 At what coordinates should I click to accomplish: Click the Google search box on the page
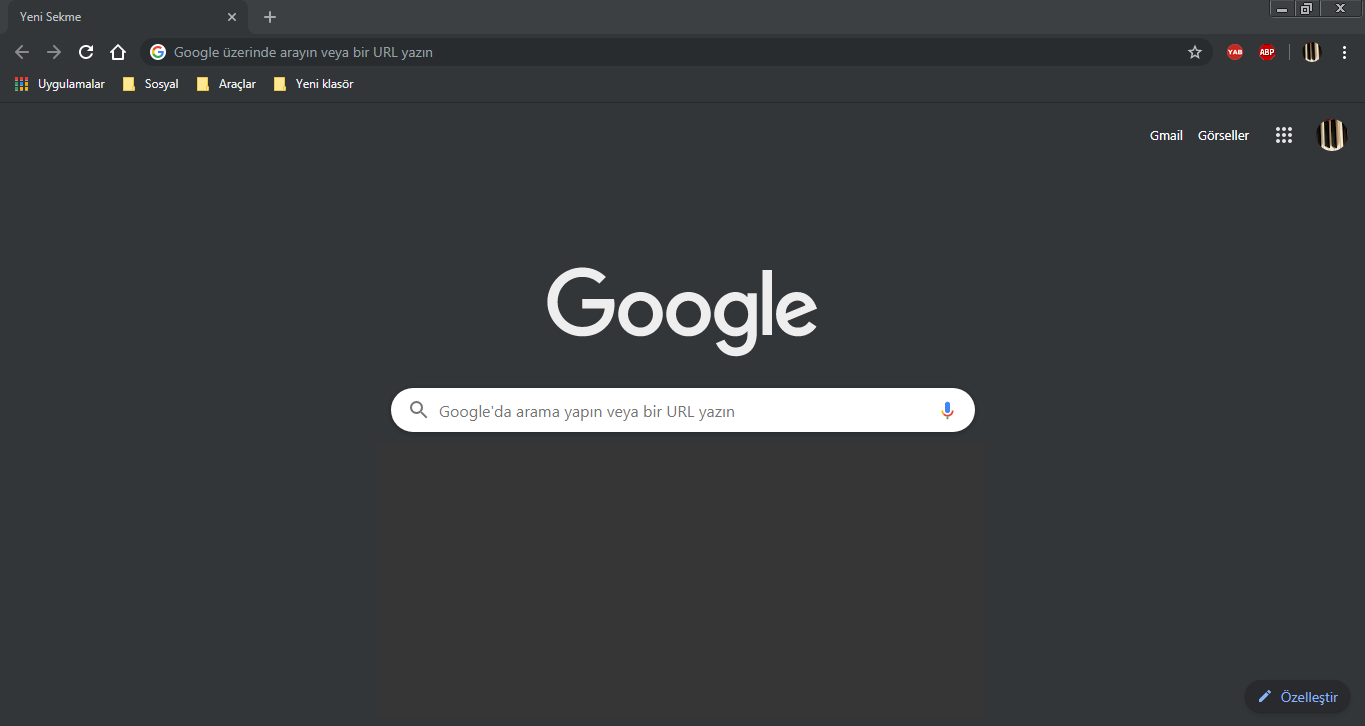(x=683, y=410)
